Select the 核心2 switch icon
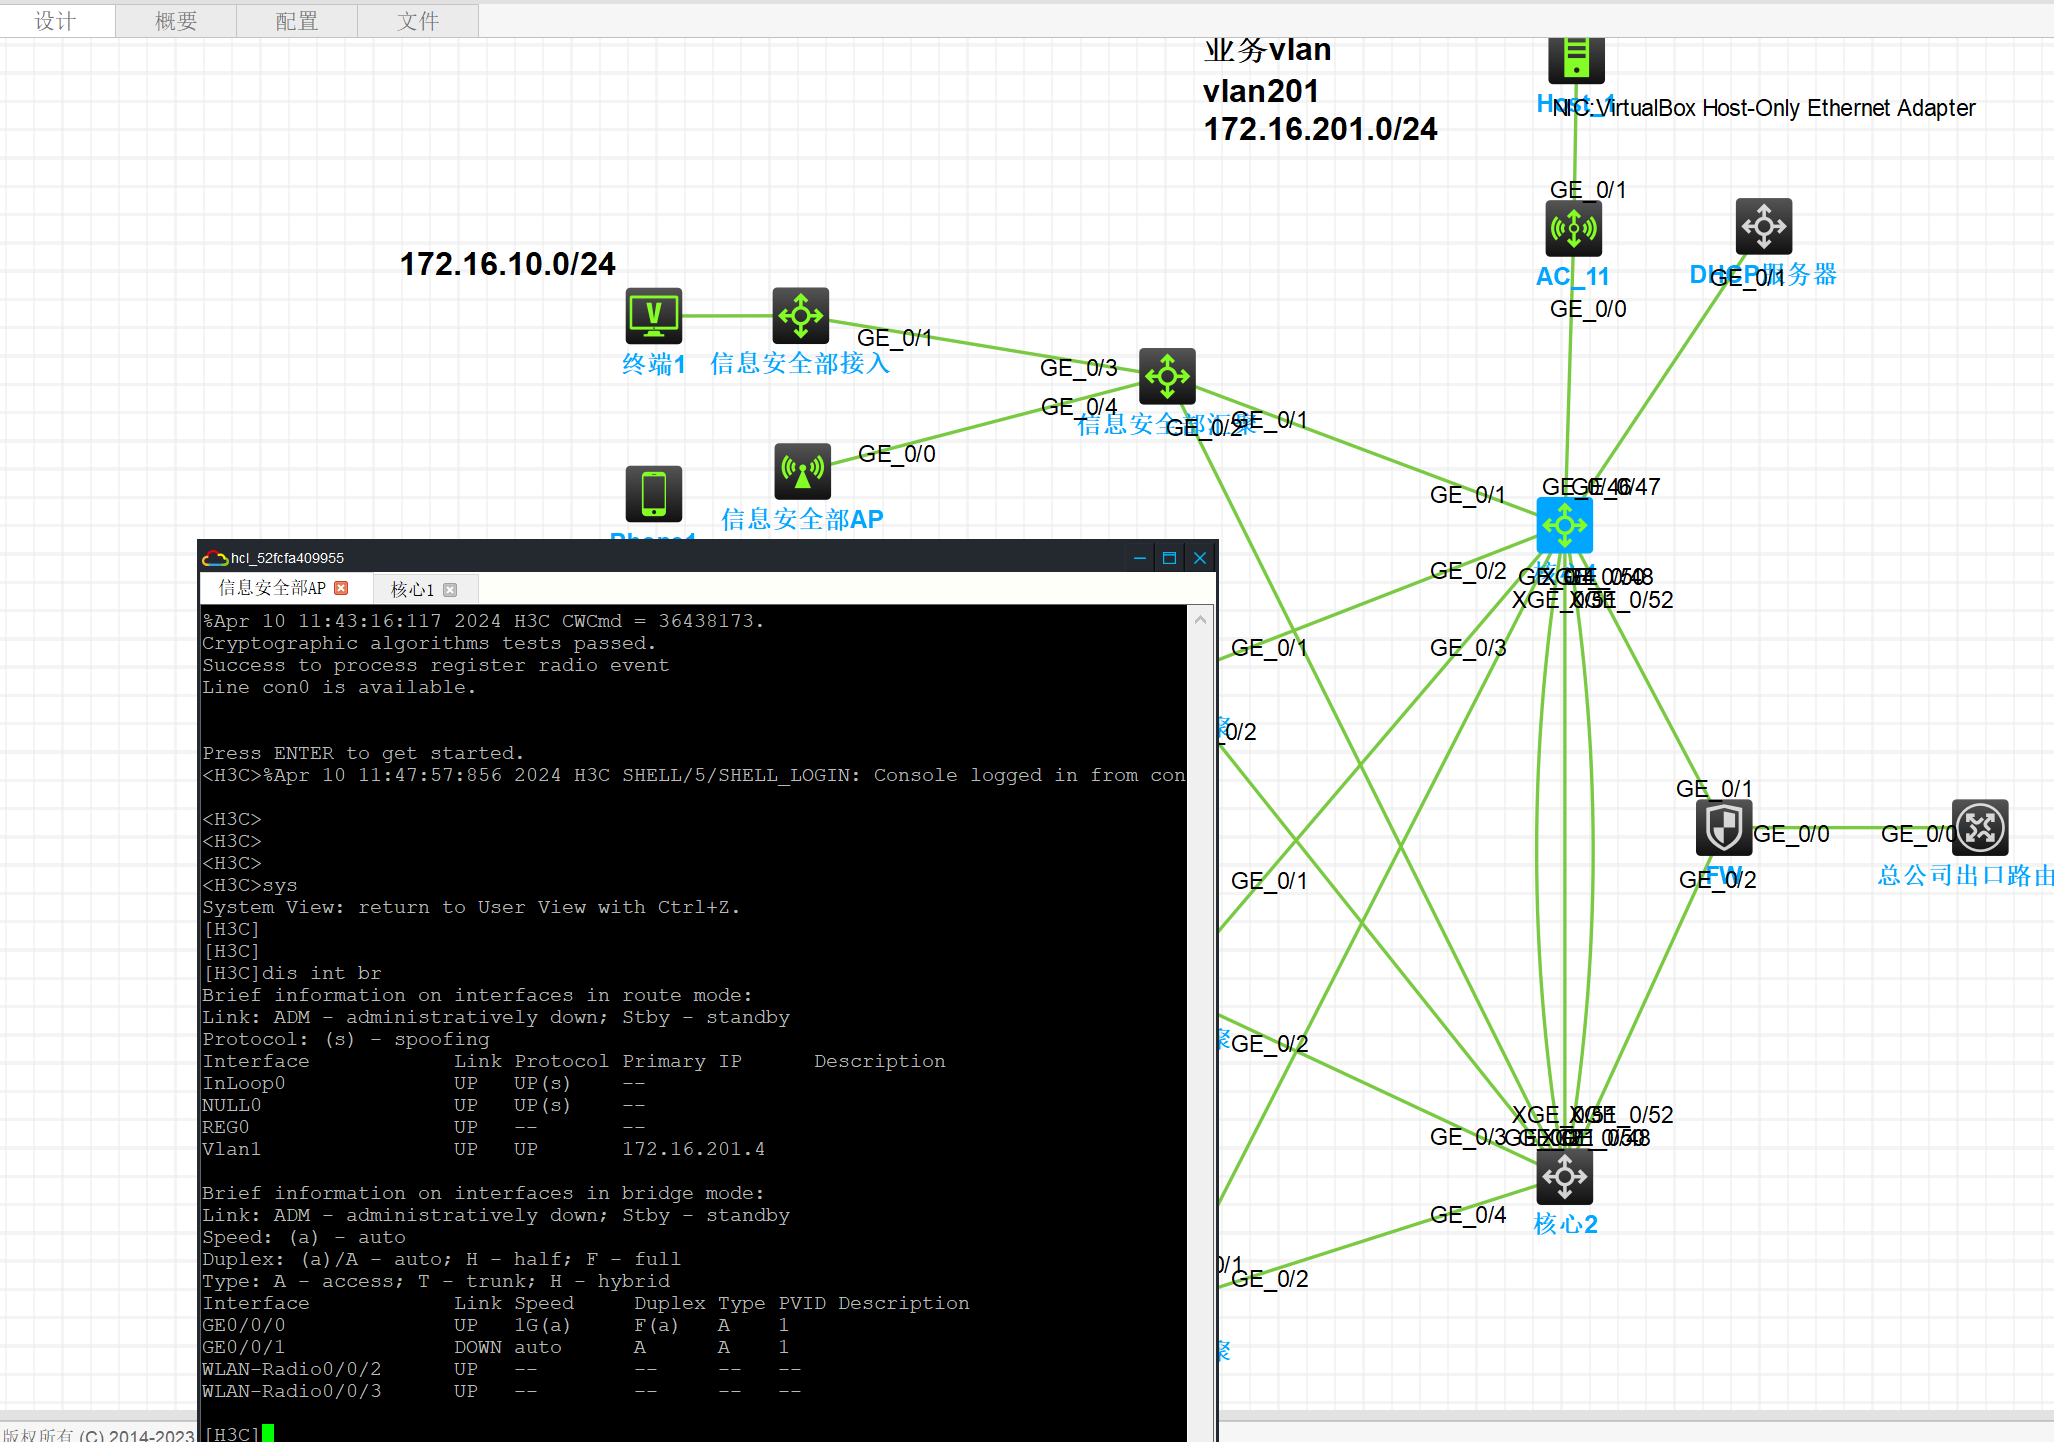Viewport: 2054px width, 1442px height. [1564, 1176]
